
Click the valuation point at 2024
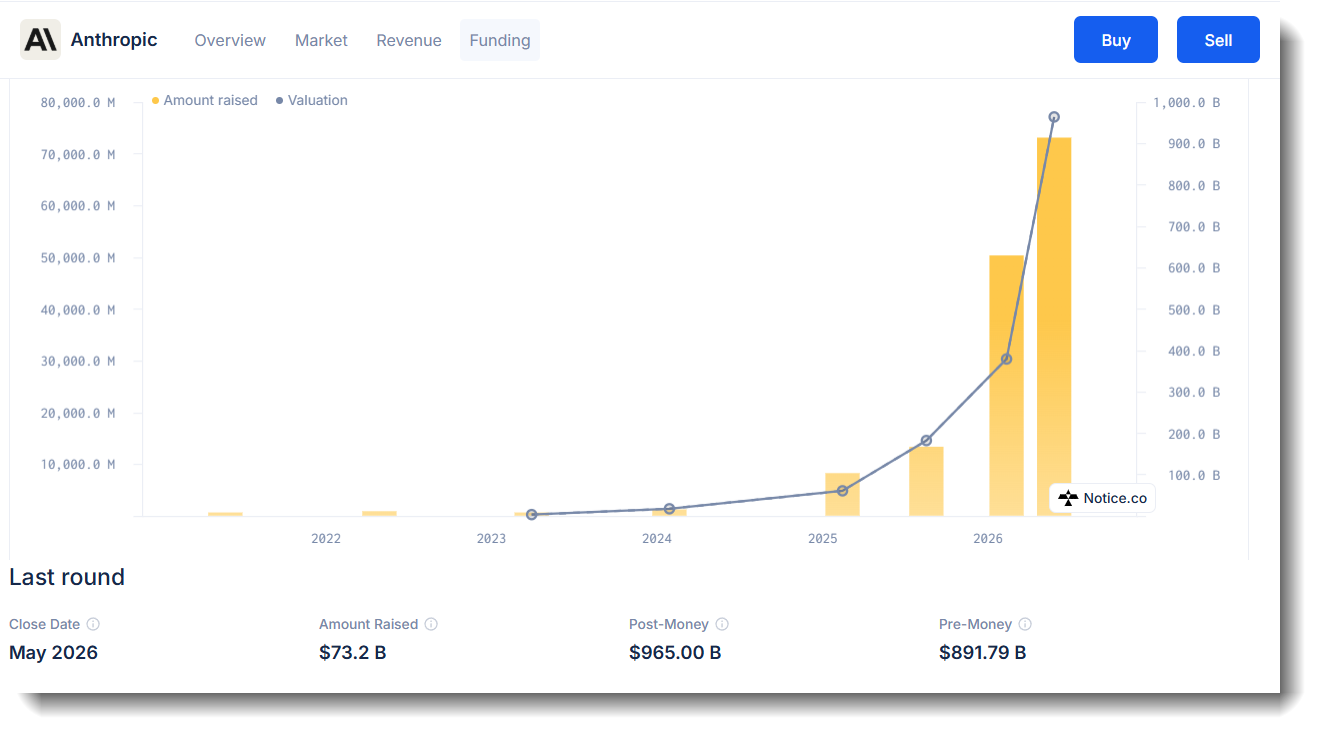[x=669, y=509]
